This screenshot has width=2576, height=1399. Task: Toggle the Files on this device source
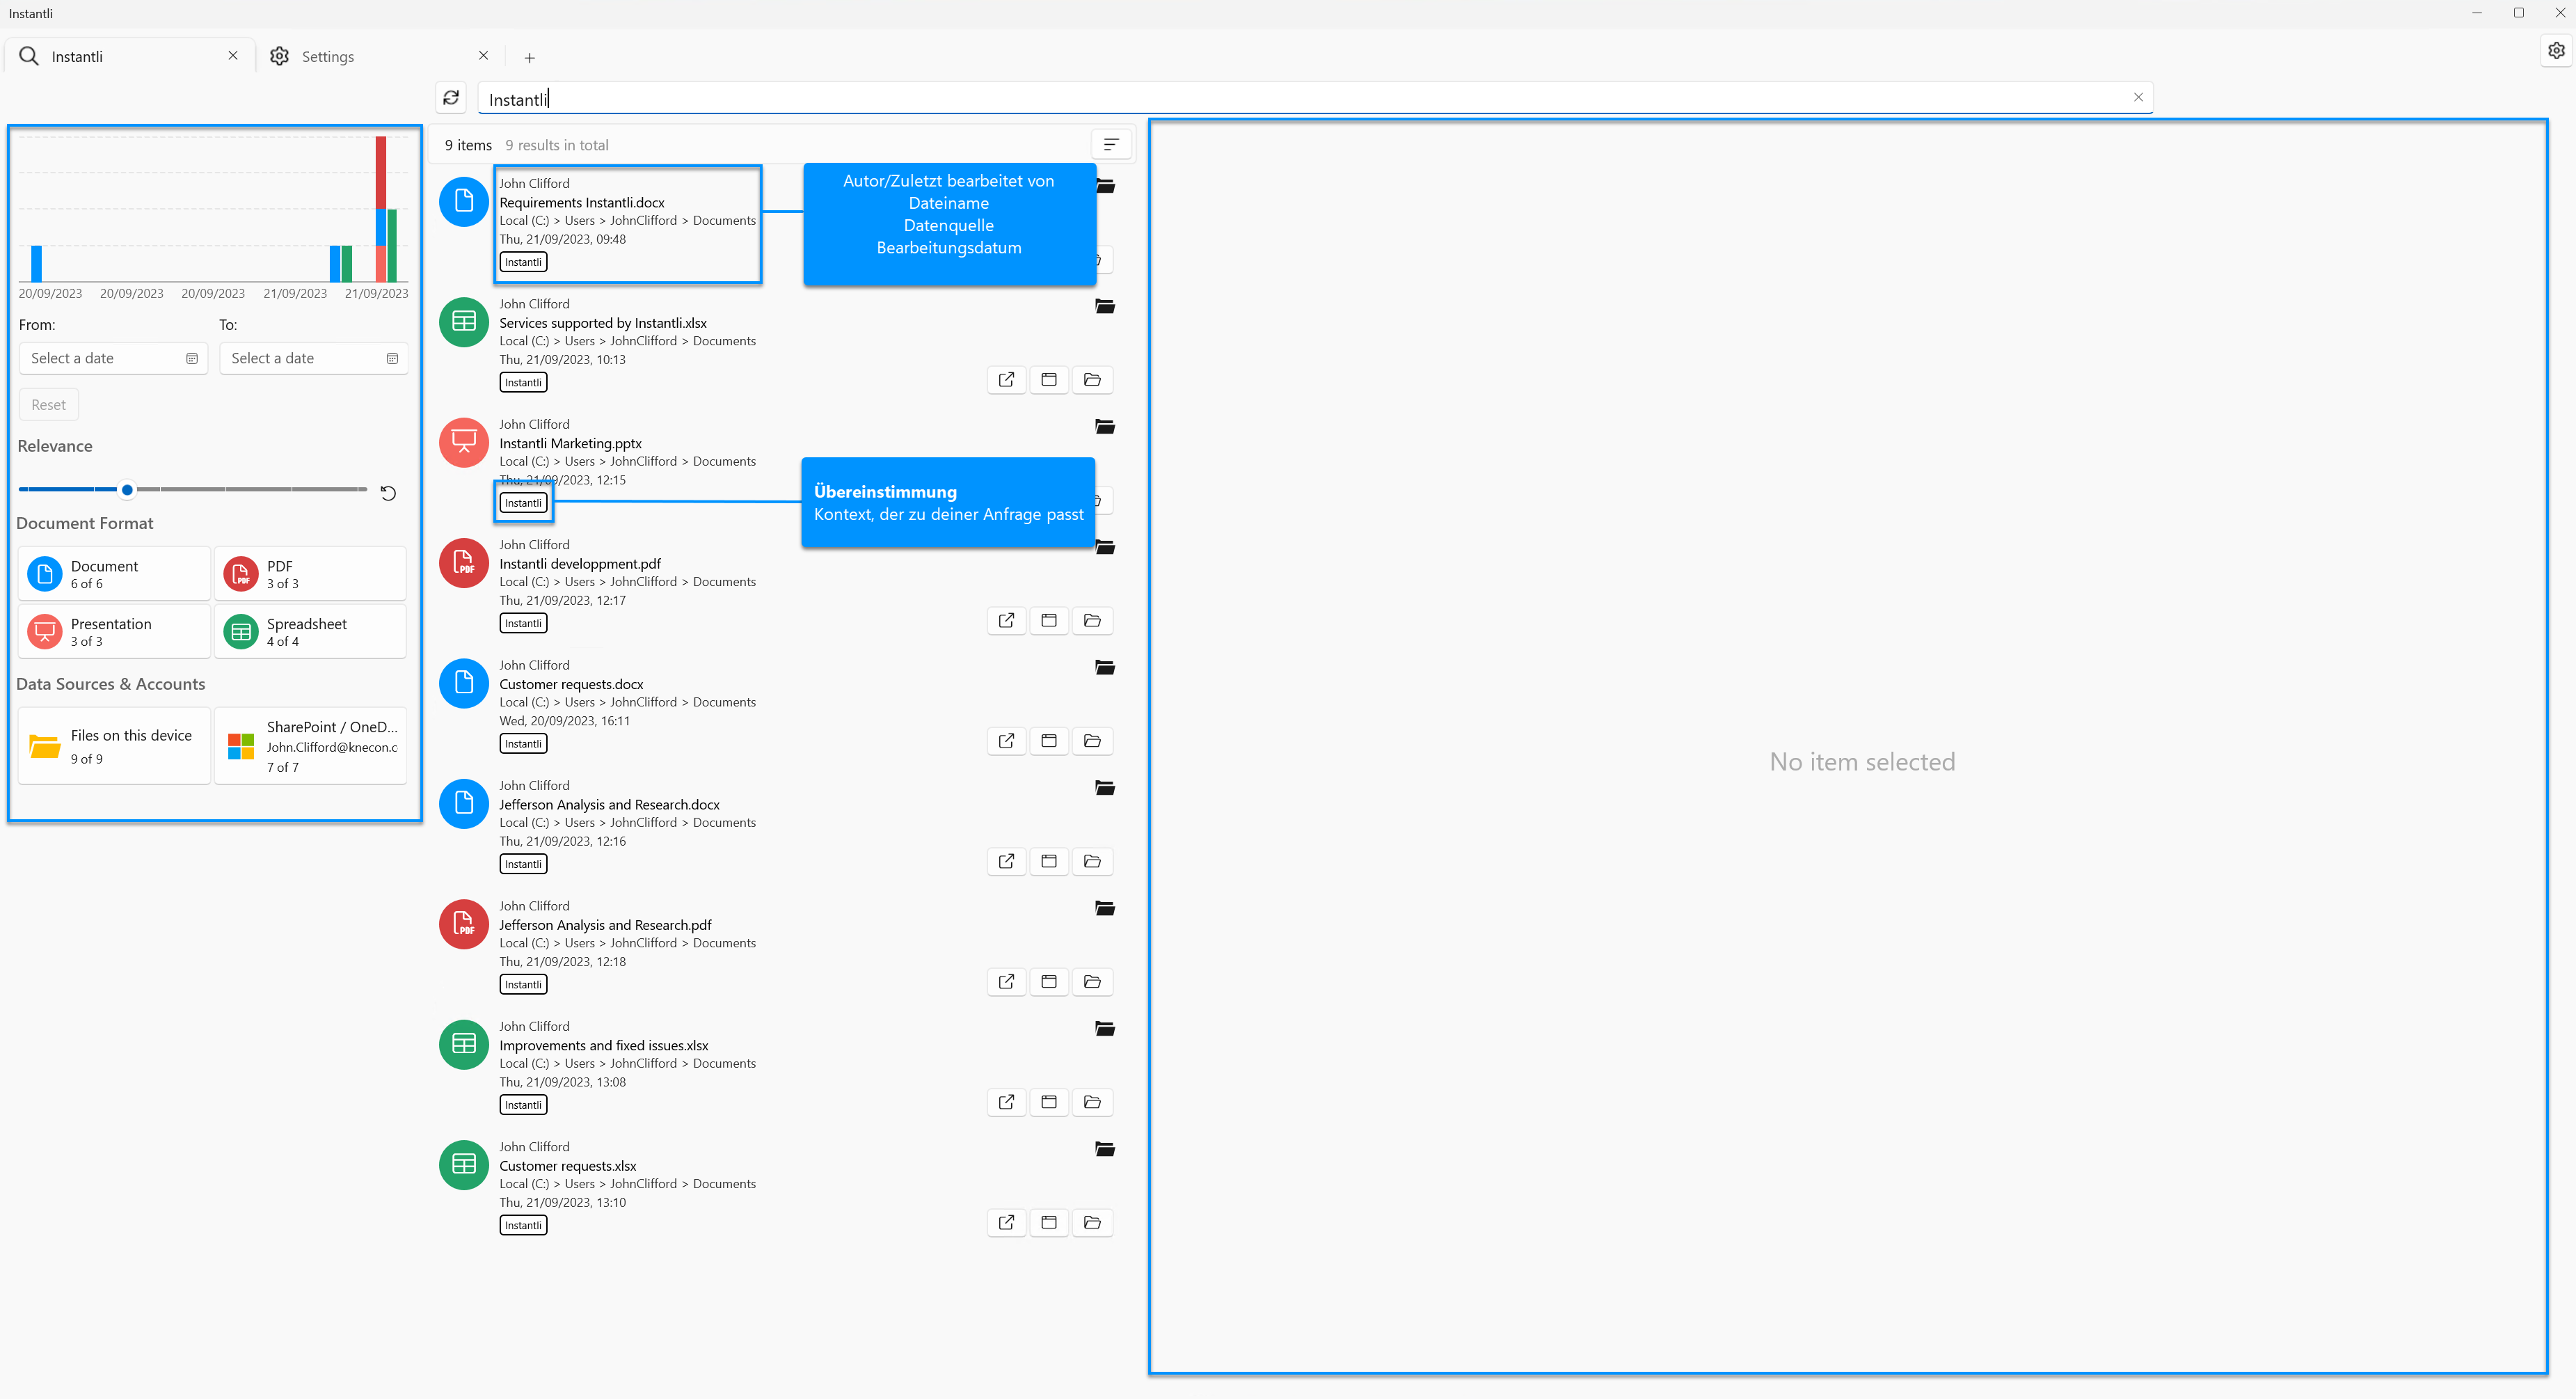114,746
